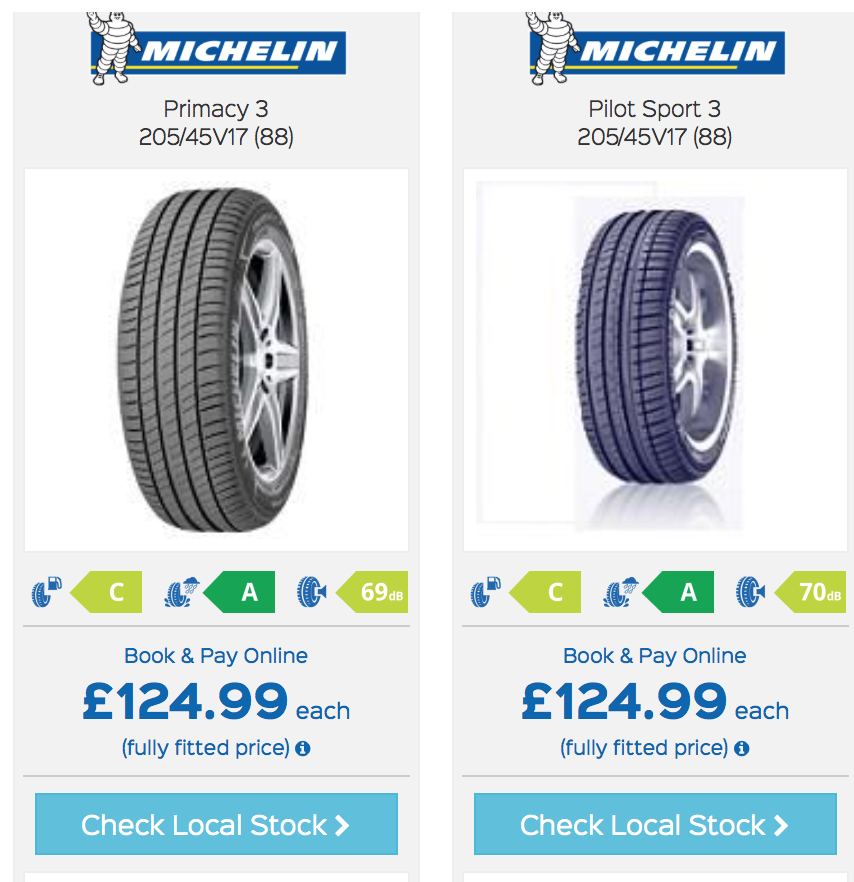Click noise level icon for Pilot Sport 3
Image resolution: width=854 pixels, height=882 pixels.
[751, 592]
